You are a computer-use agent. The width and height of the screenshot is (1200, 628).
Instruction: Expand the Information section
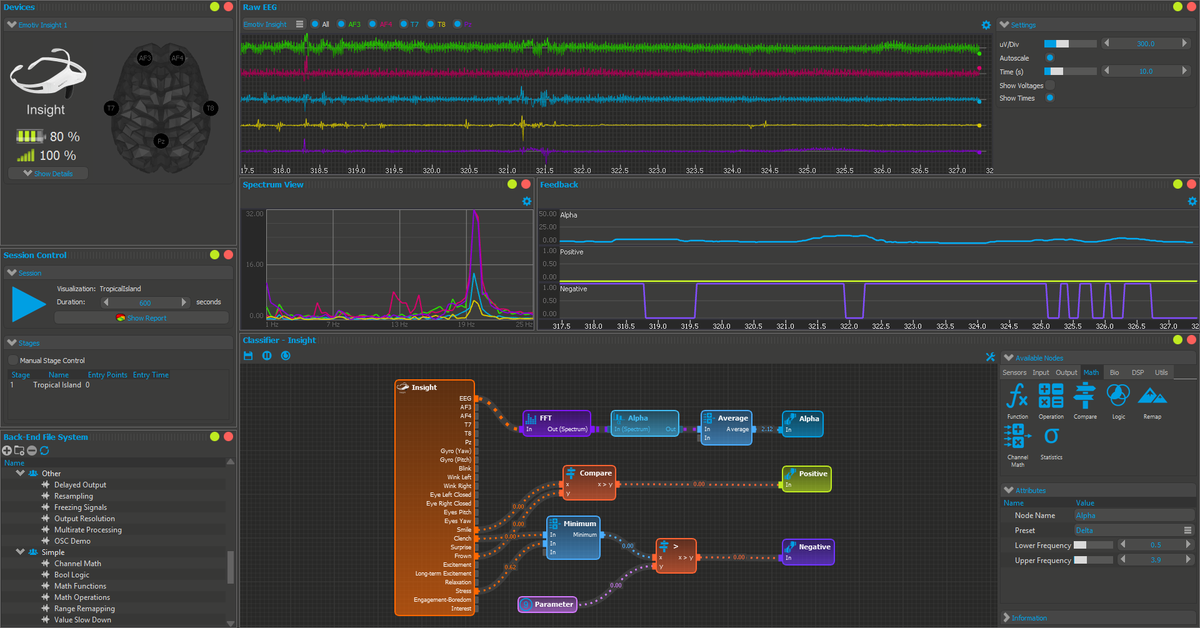(1007, 618)
